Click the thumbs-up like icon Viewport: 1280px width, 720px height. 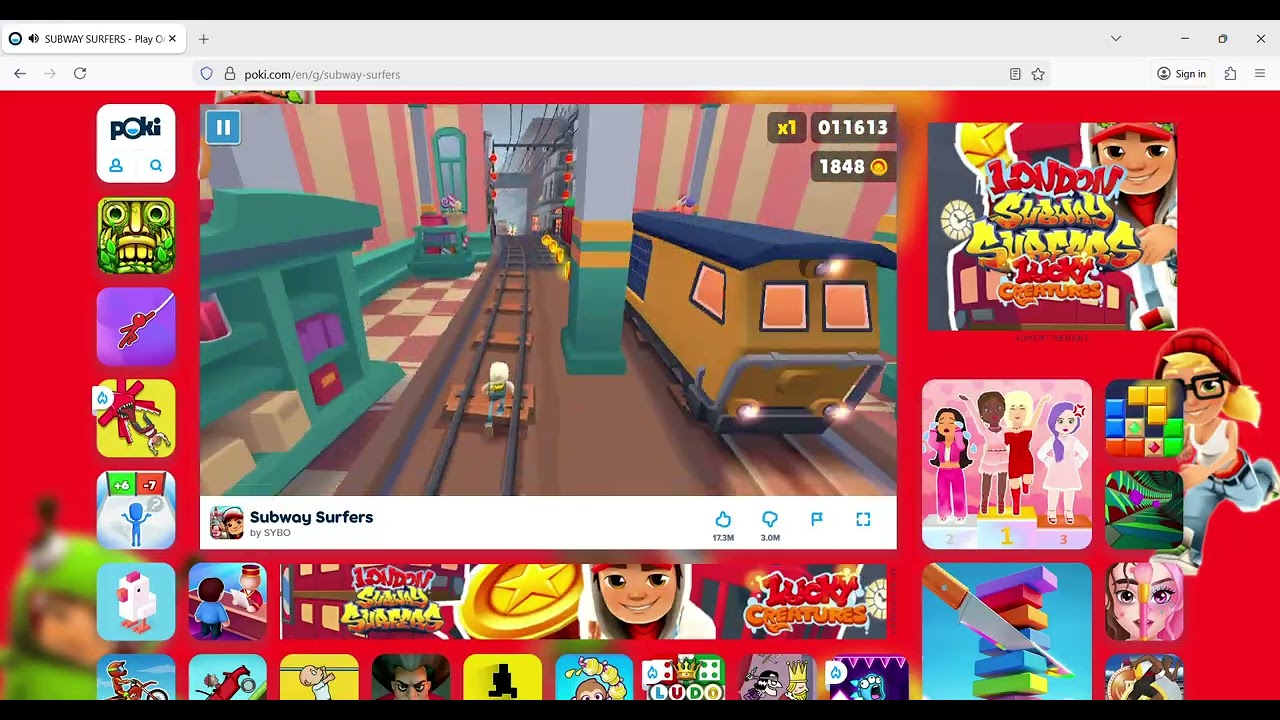coord(723,519)
